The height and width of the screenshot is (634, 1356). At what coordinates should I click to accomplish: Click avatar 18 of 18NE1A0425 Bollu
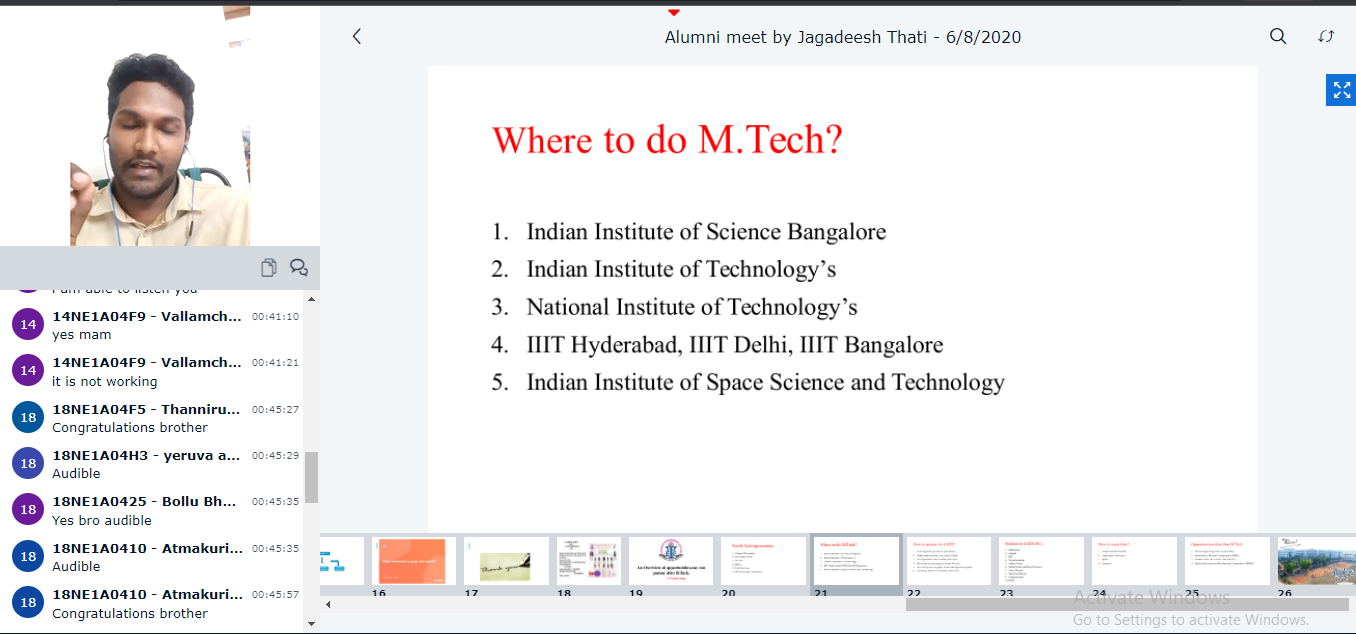point(28,510)
